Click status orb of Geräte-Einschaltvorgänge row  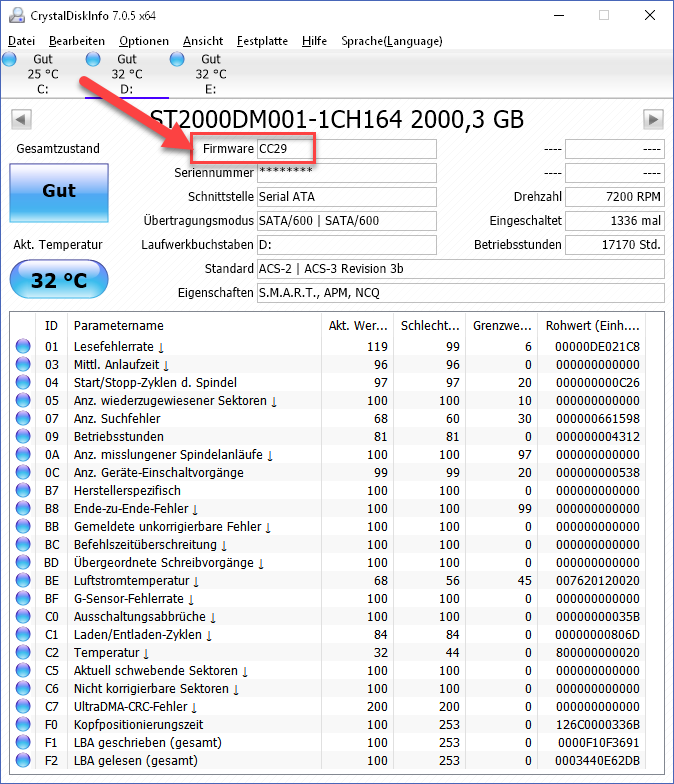(x=23, y=472)
